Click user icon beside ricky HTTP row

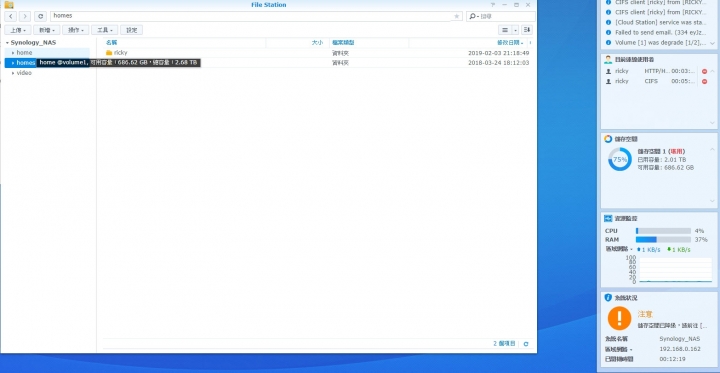[x=608, y=71]
